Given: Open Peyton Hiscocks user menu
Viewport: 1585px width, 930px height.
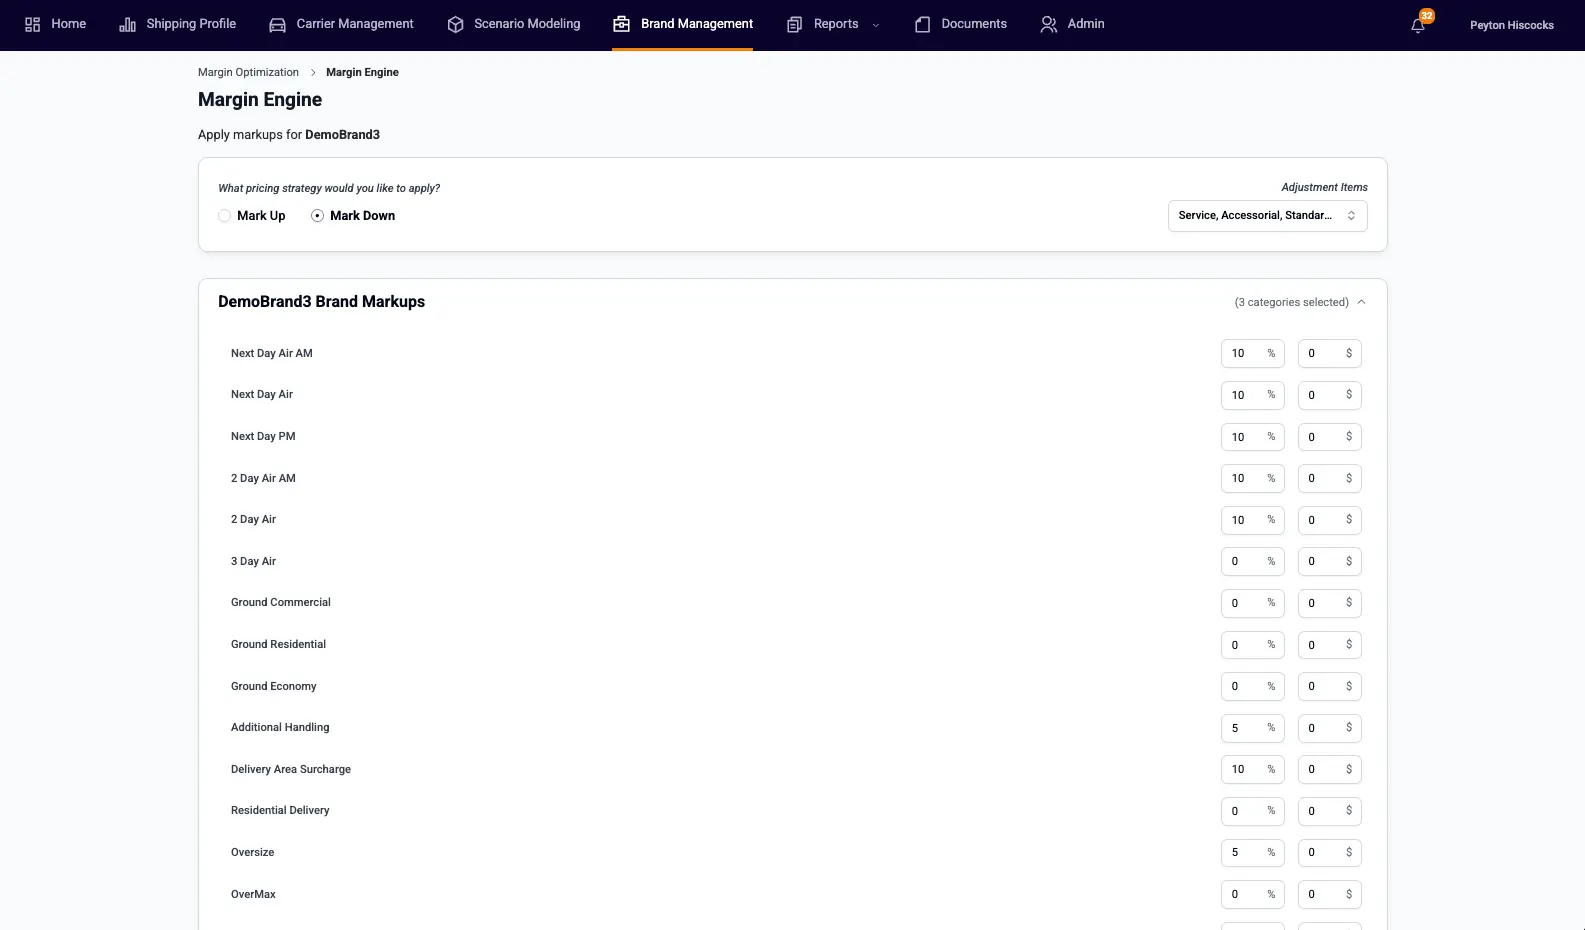Looking at the screenshot, I should [x=1511, y=25].
